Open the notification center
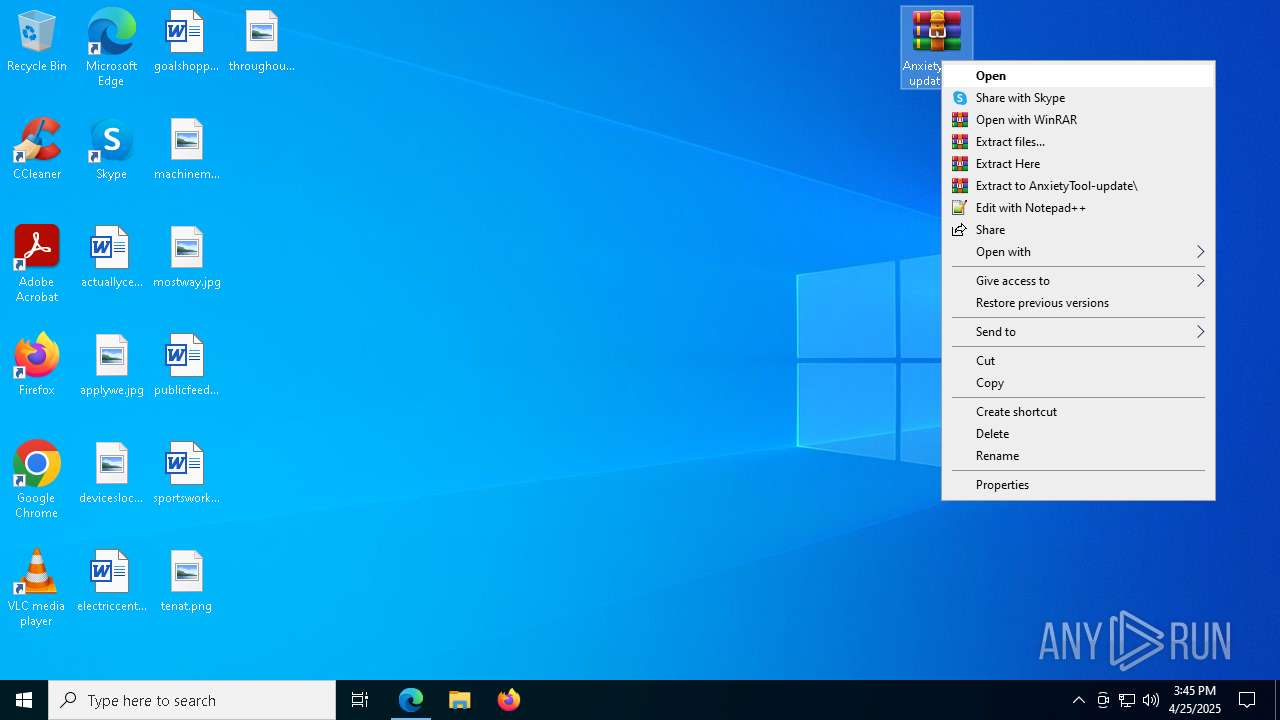Screen dimensions: 1280x720 click(x=1248, y=700)
